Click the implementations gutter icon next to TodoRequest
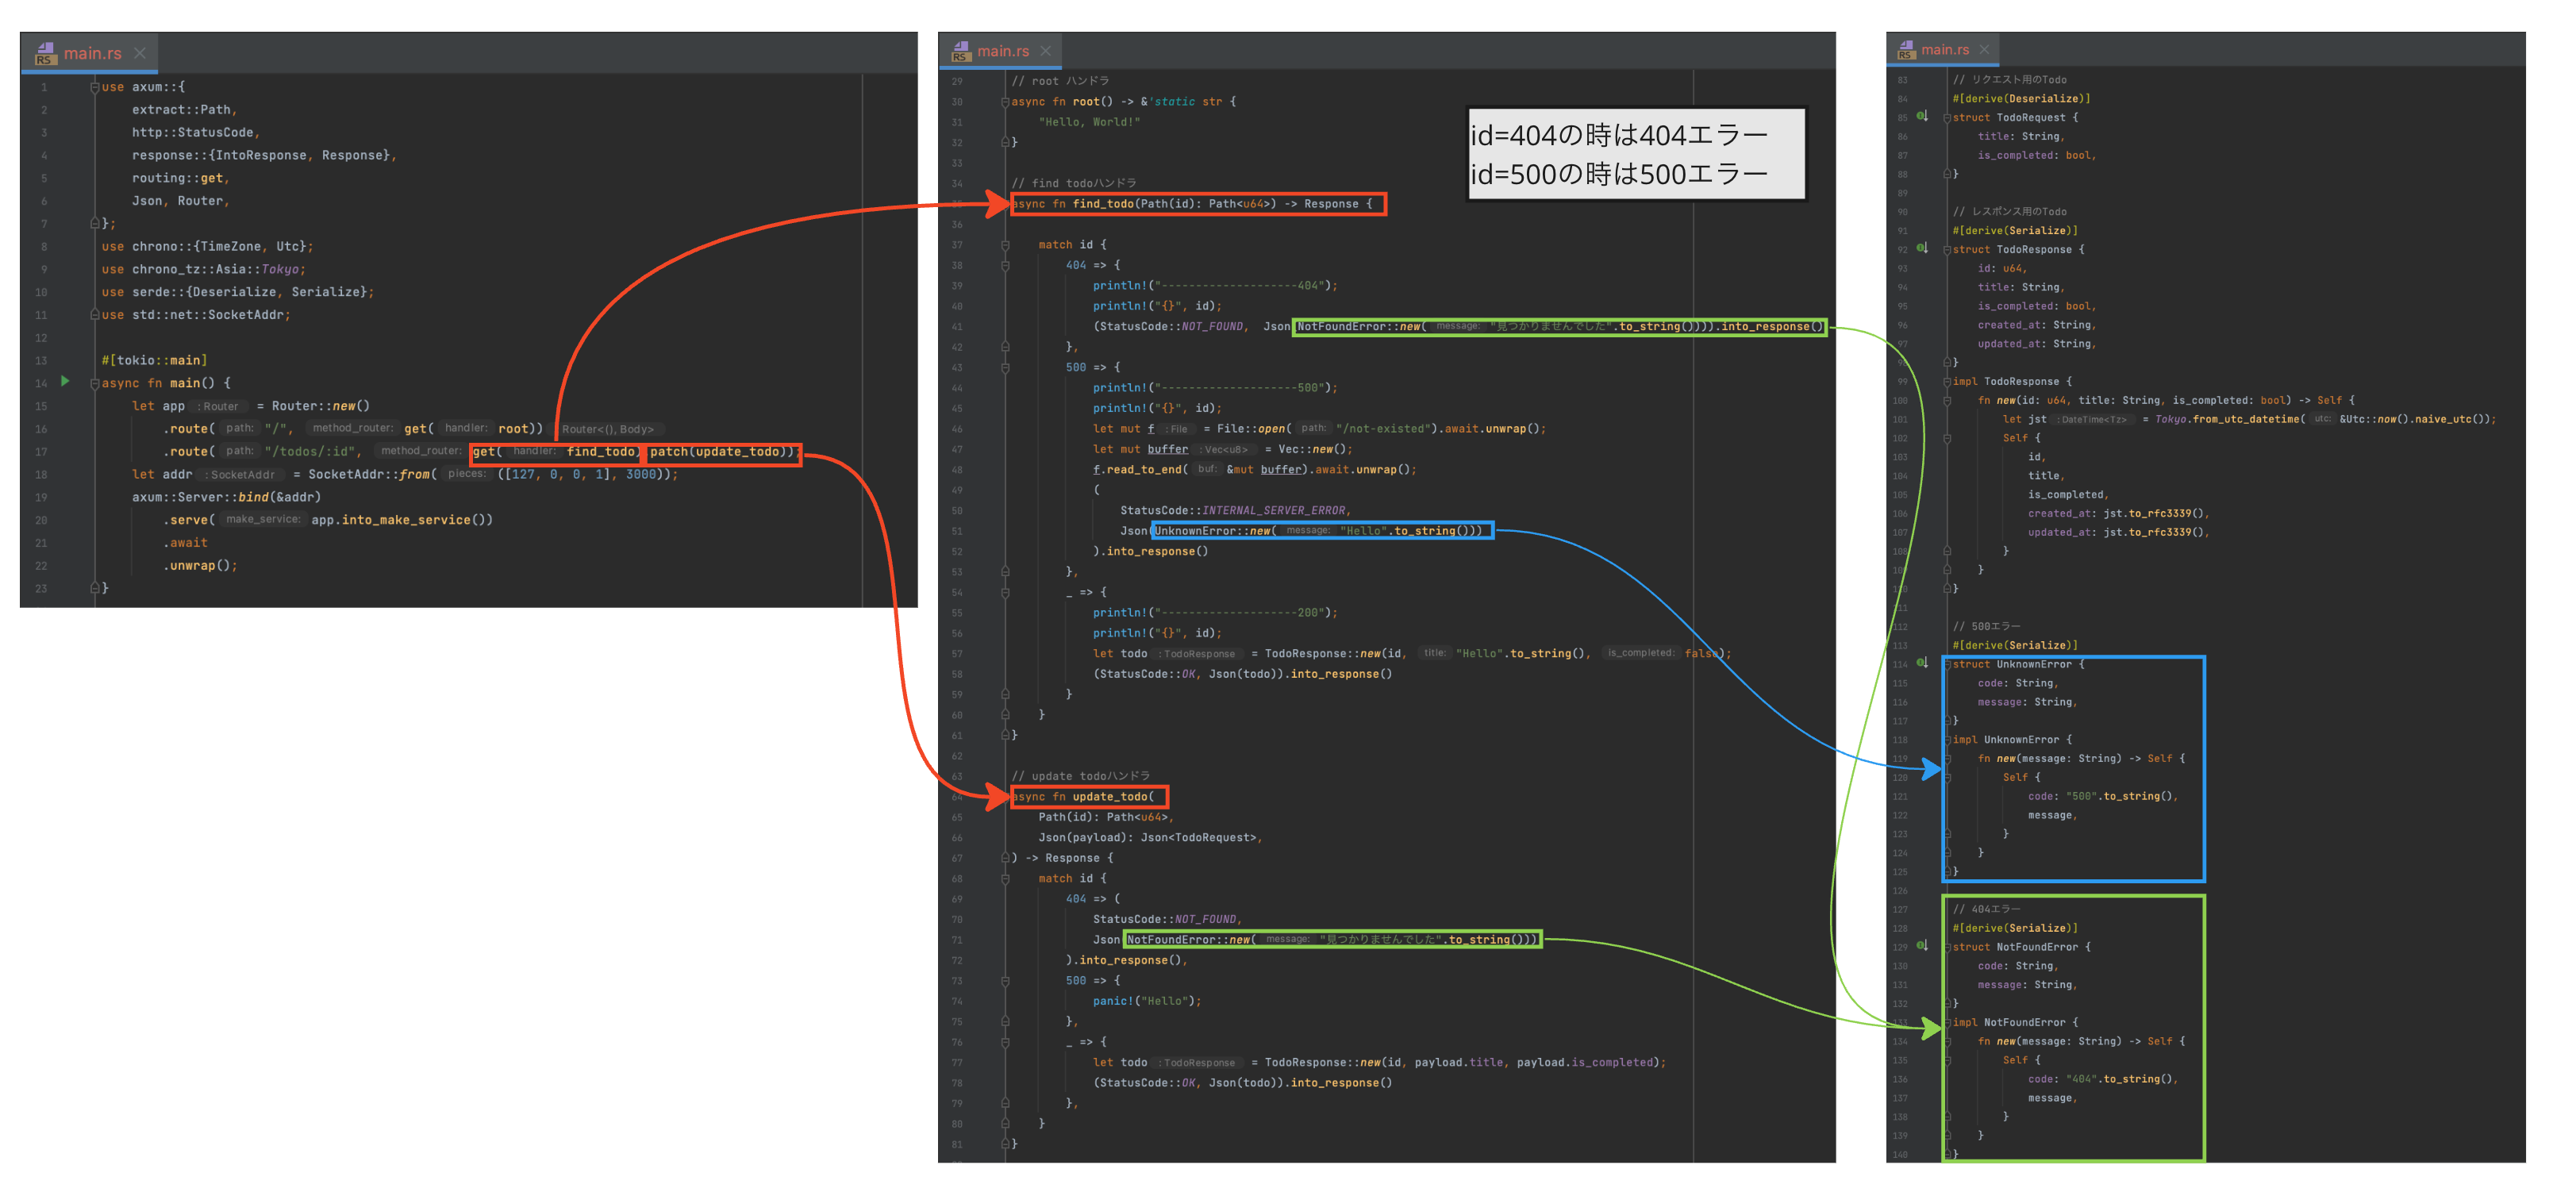Image resolution: width=2576 pixels, height=1192 pixels. point(1921,116)
